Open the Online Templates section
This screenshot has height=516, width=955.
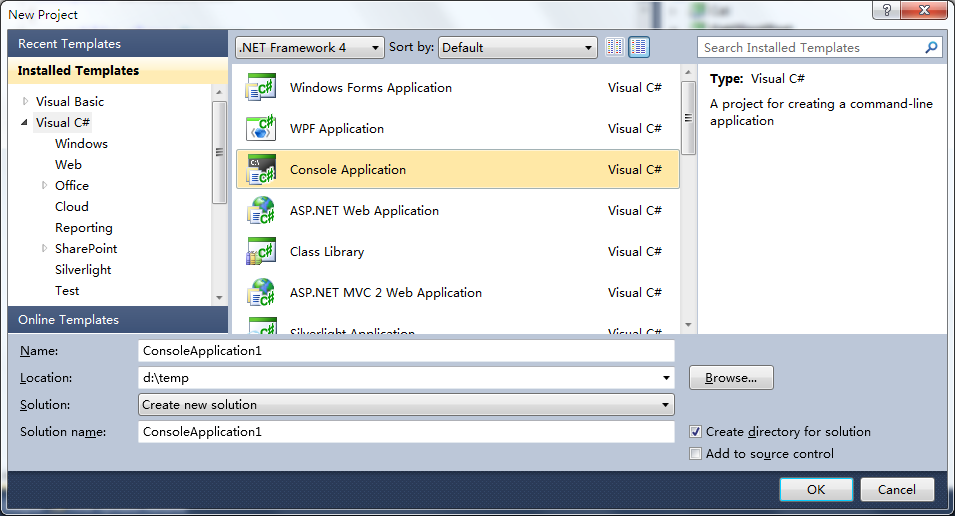(118, 319)
